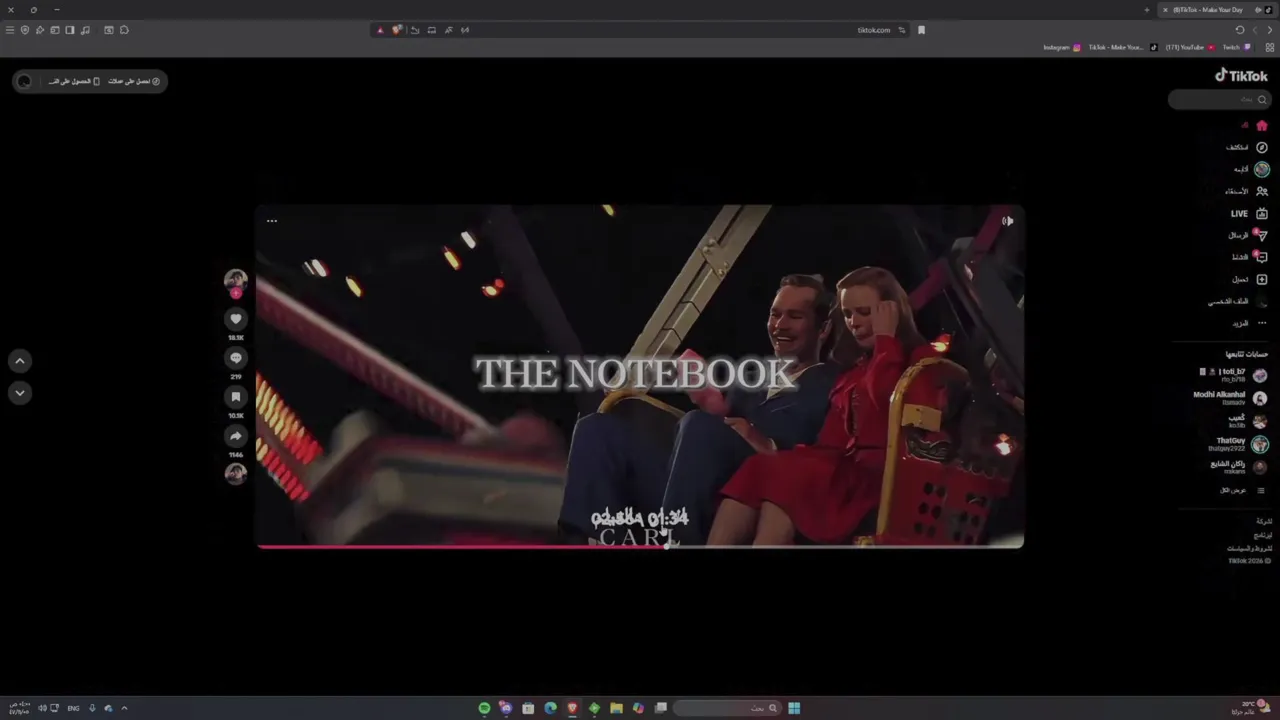Reload the page with refresh button

1240,30
